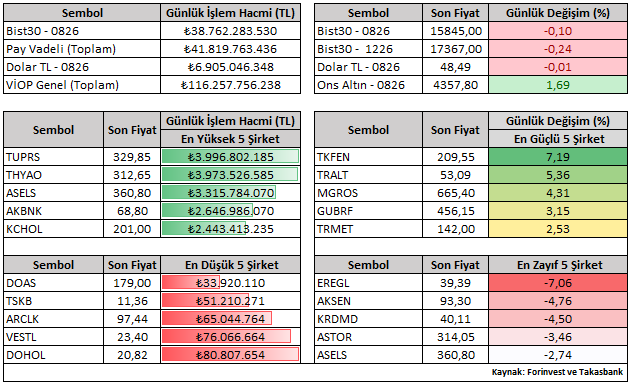Select the 'En Zayıf 5 Şirket' header
The height and width of the screenshot is (386, 631).
(x=558, y=265)
